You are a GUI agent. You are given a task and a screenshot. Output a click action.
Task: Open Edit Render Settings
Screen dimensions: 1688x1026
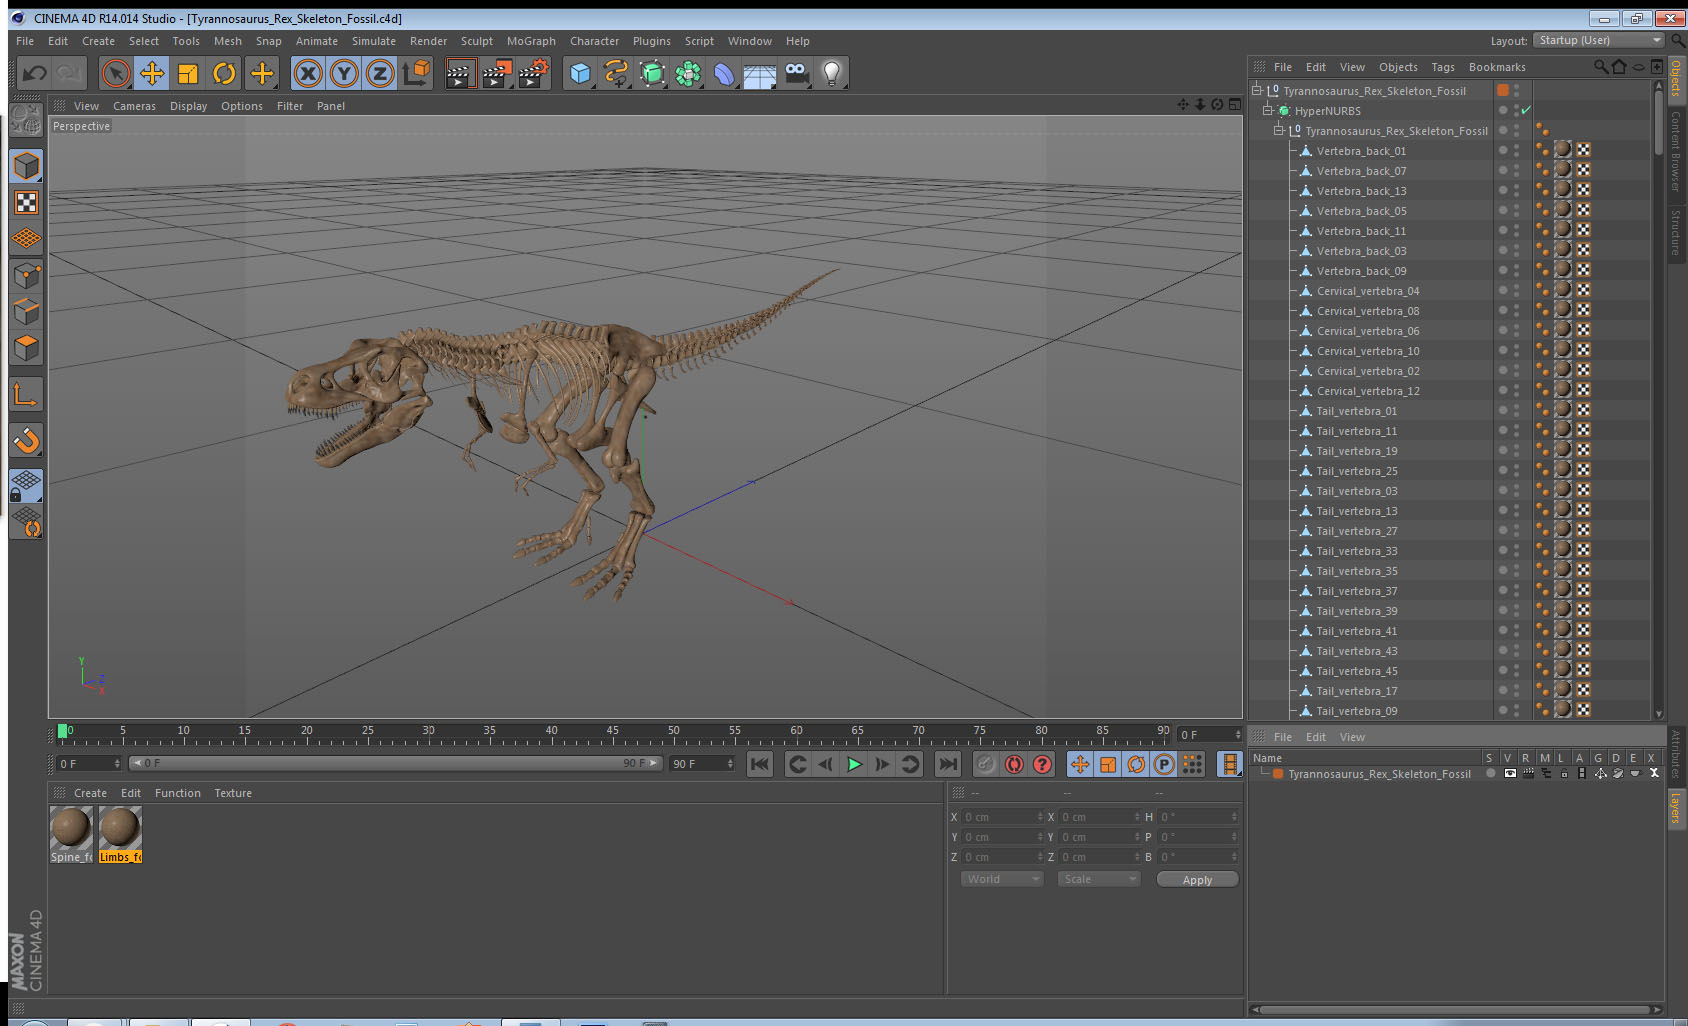click(534, 73)
